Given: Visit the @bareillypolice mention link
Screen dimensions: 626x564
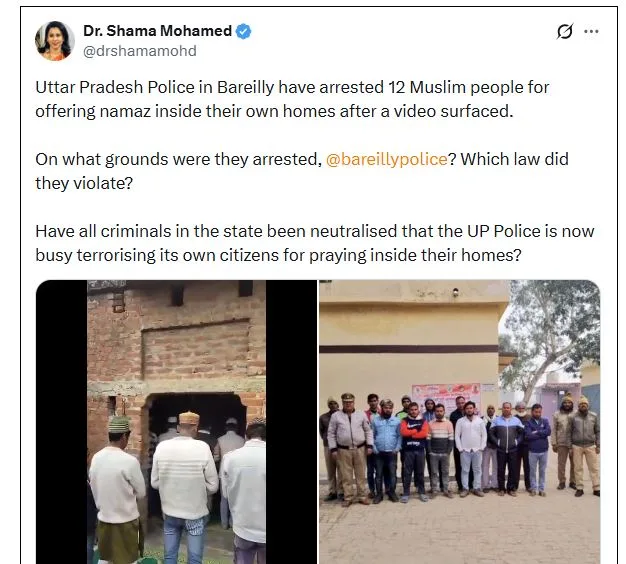Looking at the screenshot, I should coord(386,159).
